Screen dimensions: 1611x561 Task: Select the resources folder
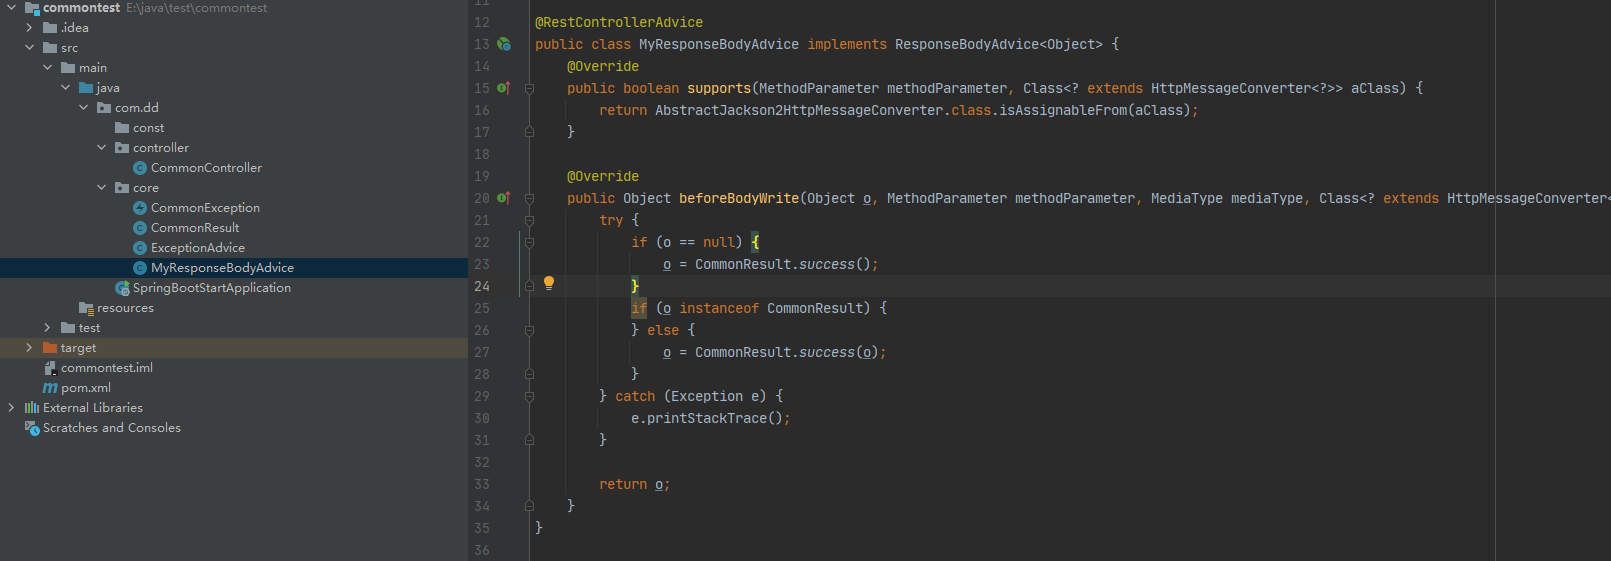[x=125, y=308]
